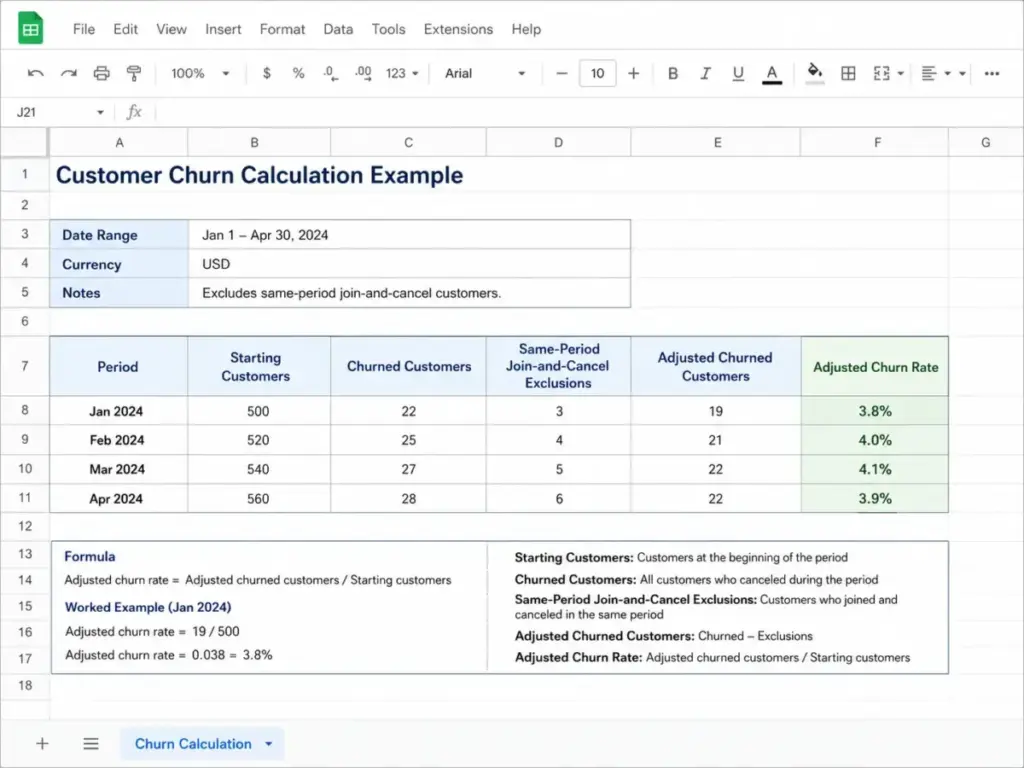
Task: Open the zoom 100% dropdown
Action: coord(200,73)
